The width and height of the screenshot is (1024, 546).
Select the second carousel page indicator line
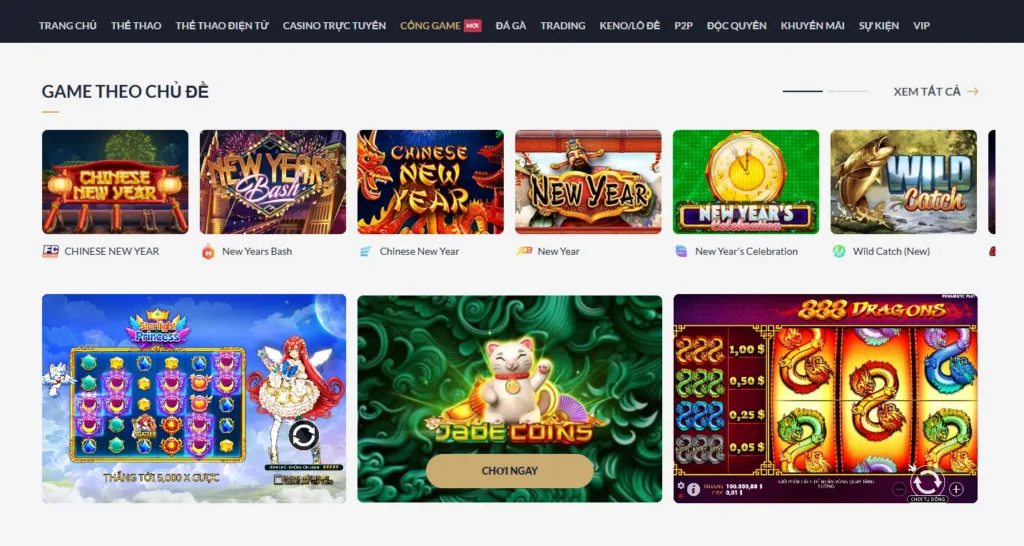point(848,91)
